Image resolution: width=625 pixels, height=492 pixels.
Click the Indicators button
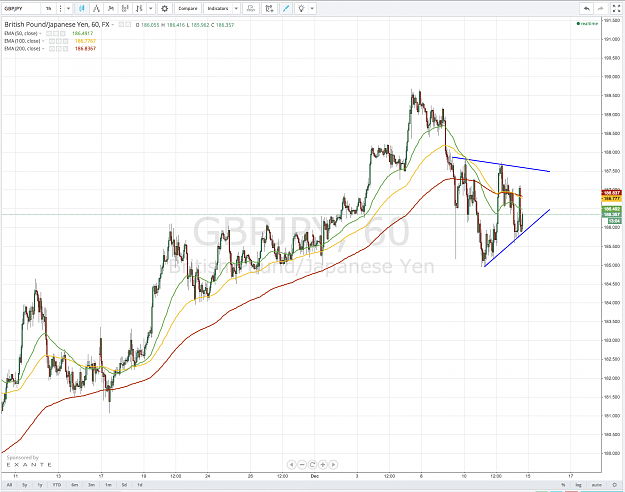coord(218,8)
